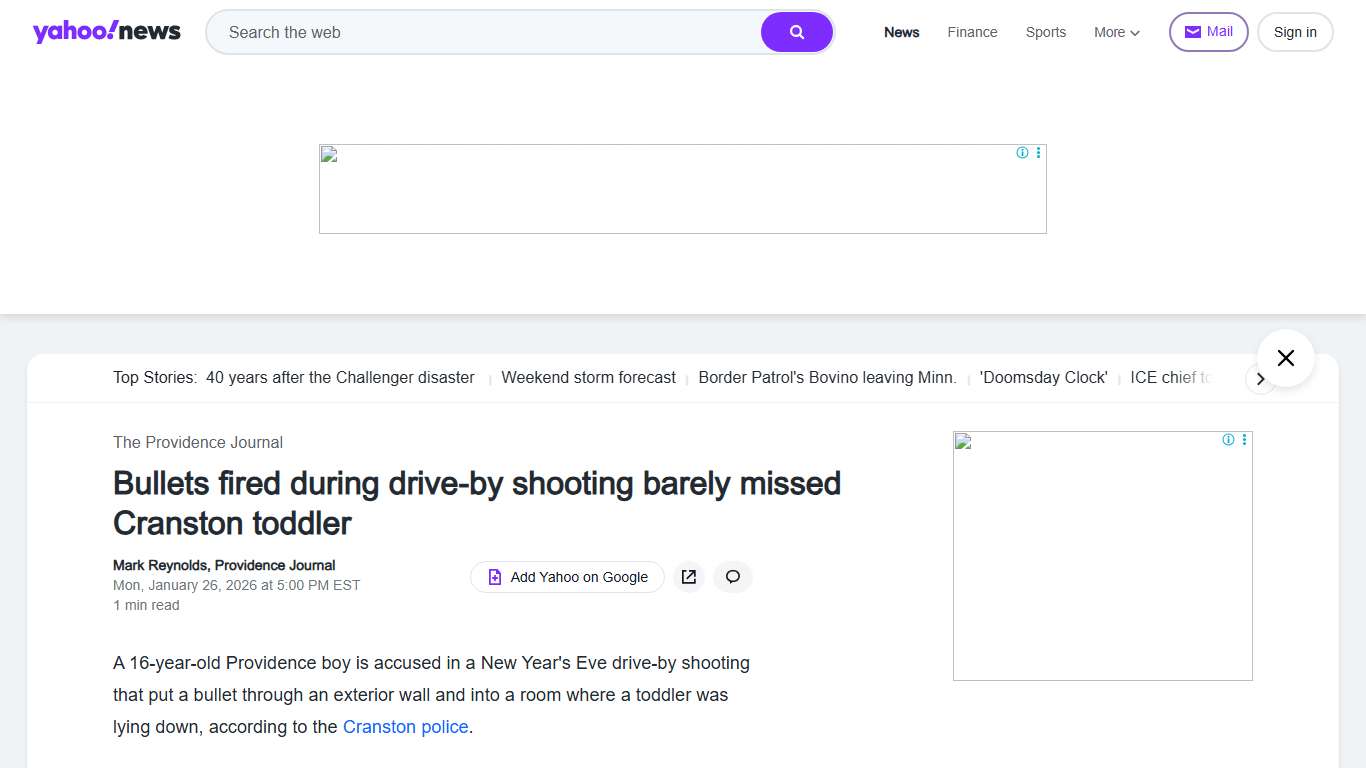Follow the Cranston police link
The height and width of the screenshot is (768, 1366).
point(405,727)
